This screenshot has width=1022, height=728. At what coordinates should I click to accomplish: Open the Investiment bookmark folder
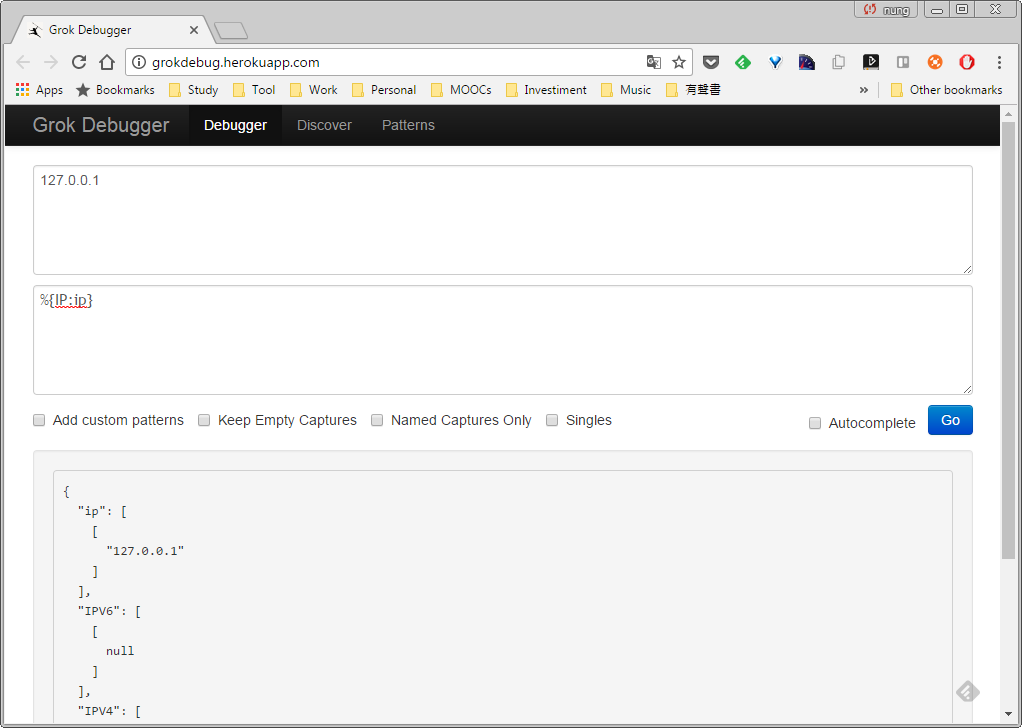[x=546, y=90]
